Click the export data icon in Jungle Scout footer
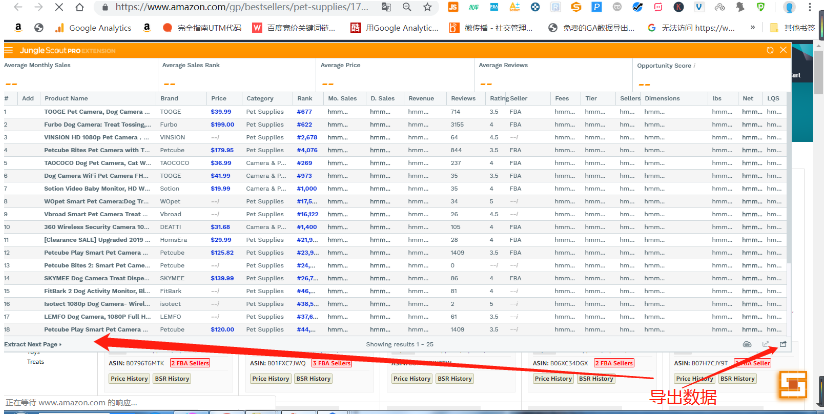Image resolution: width=827 pixels, height=414 pixels. tap(783, 344)
